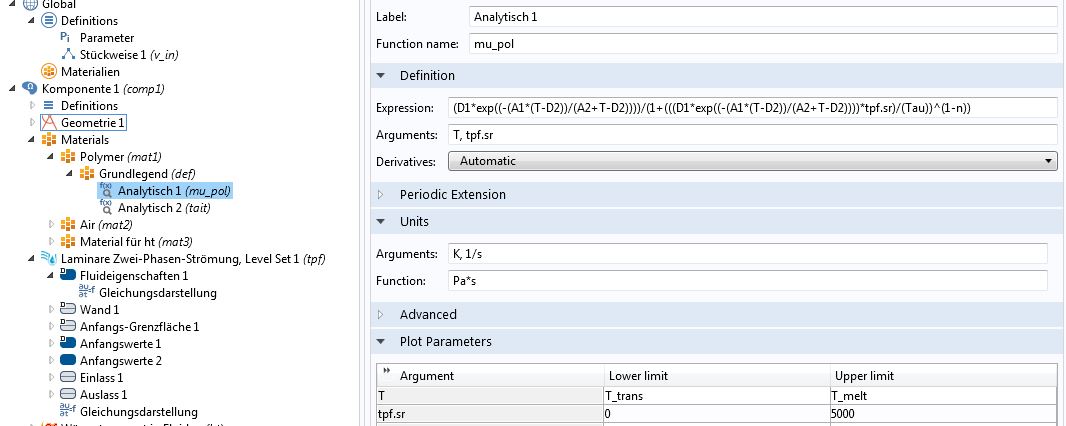Click the Expression input field
Screen dimensions: 1066x426
point(751,108)
